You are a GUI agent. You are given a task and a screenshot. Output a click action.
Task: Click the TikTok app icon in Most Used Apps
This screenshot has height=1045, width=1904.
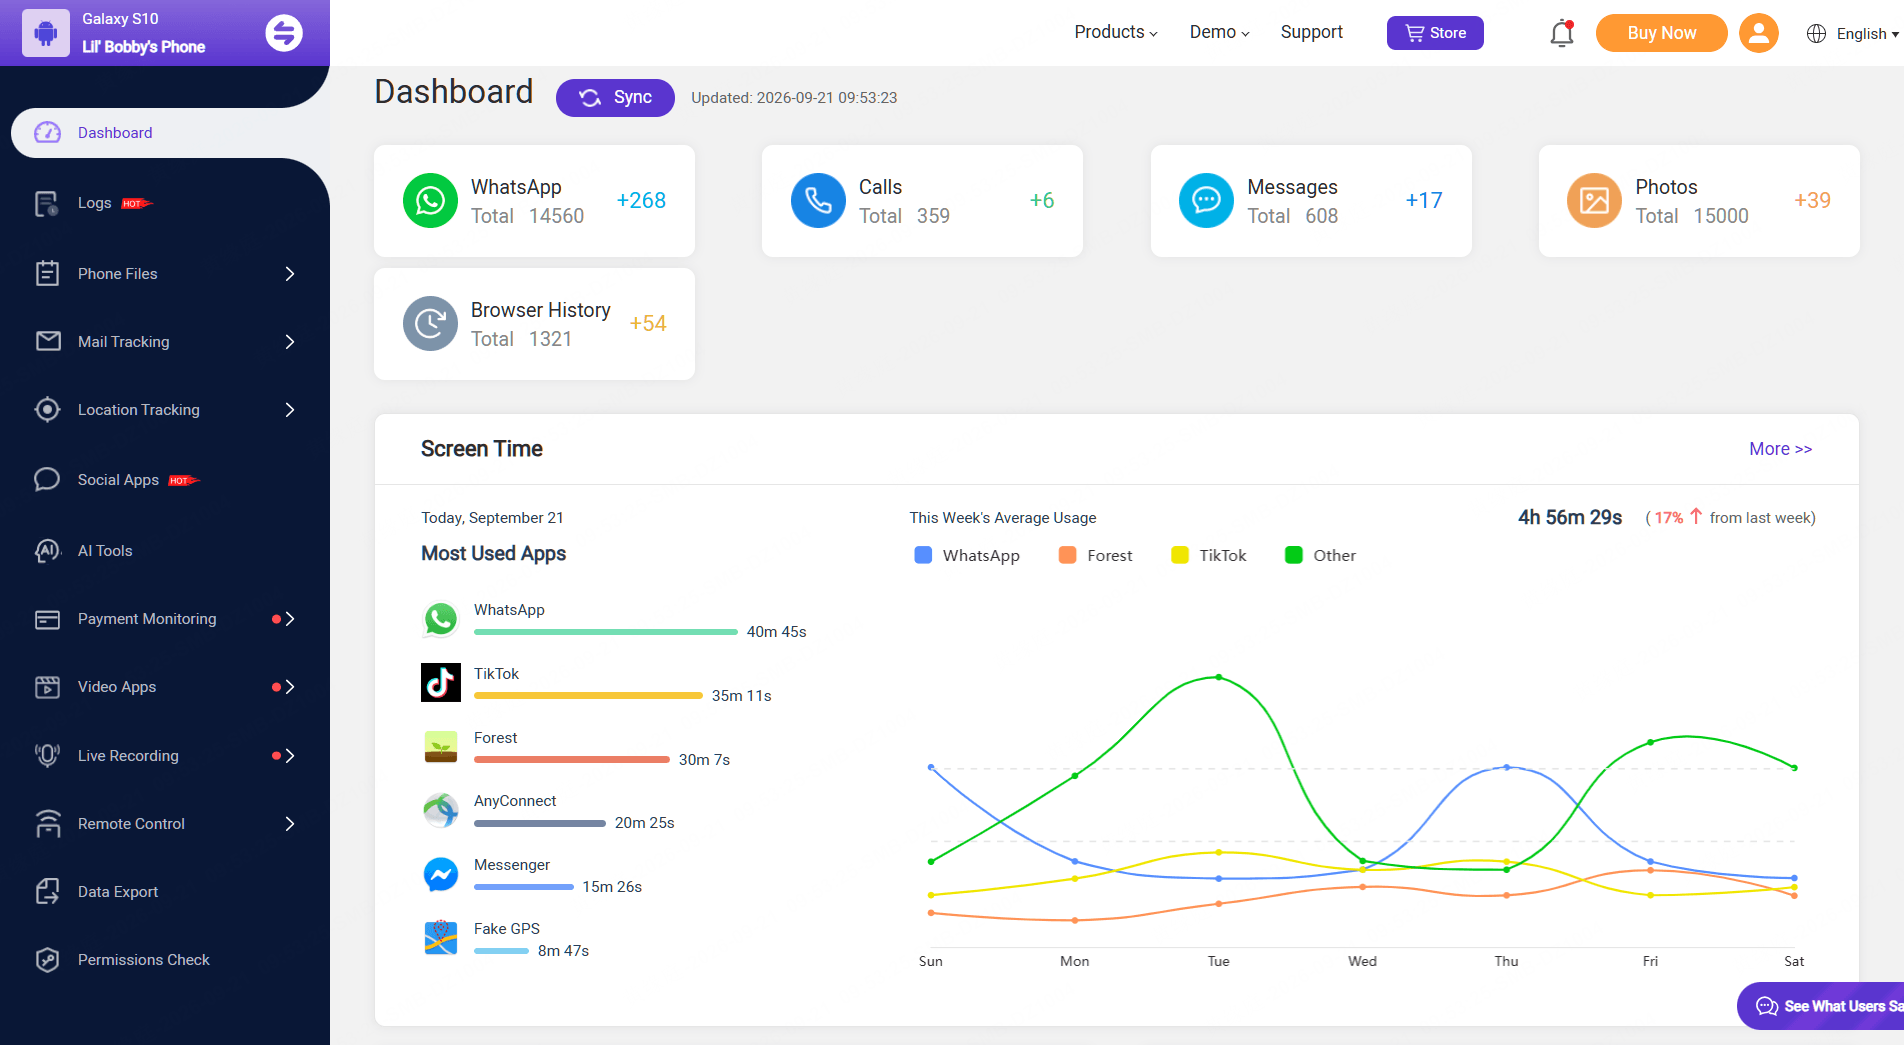[x=441, y=682]
